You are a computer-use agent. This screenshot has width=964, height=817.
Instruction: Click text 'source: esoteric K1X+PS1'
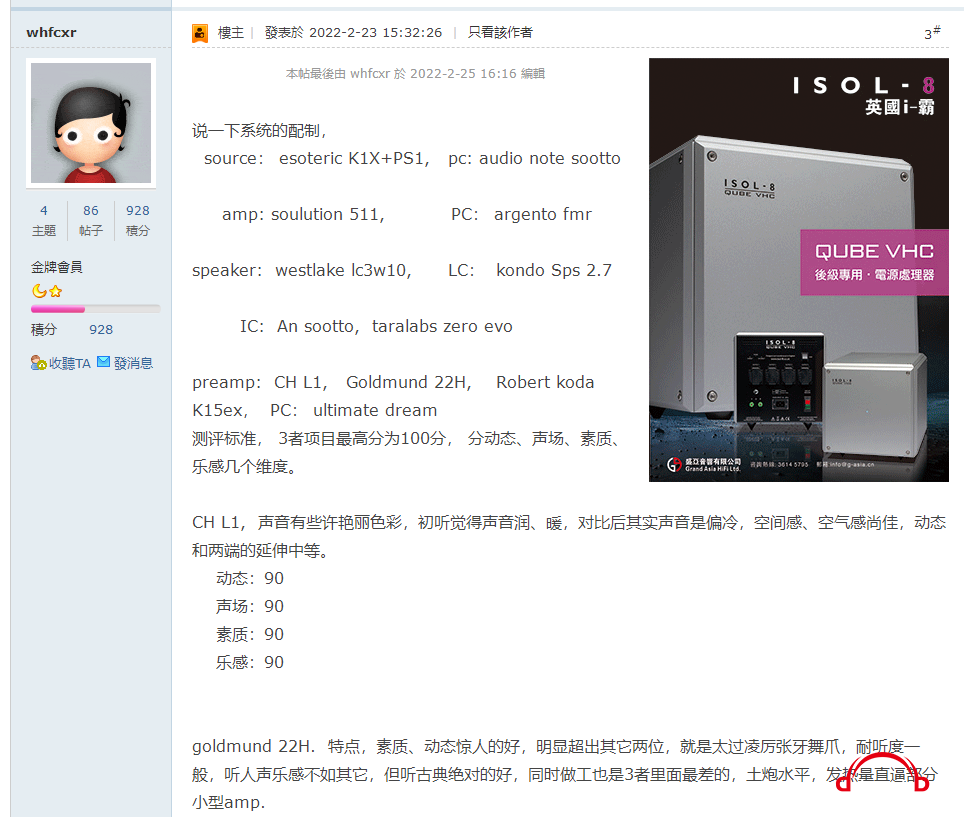pyautogui.click(x=317, y=159)
